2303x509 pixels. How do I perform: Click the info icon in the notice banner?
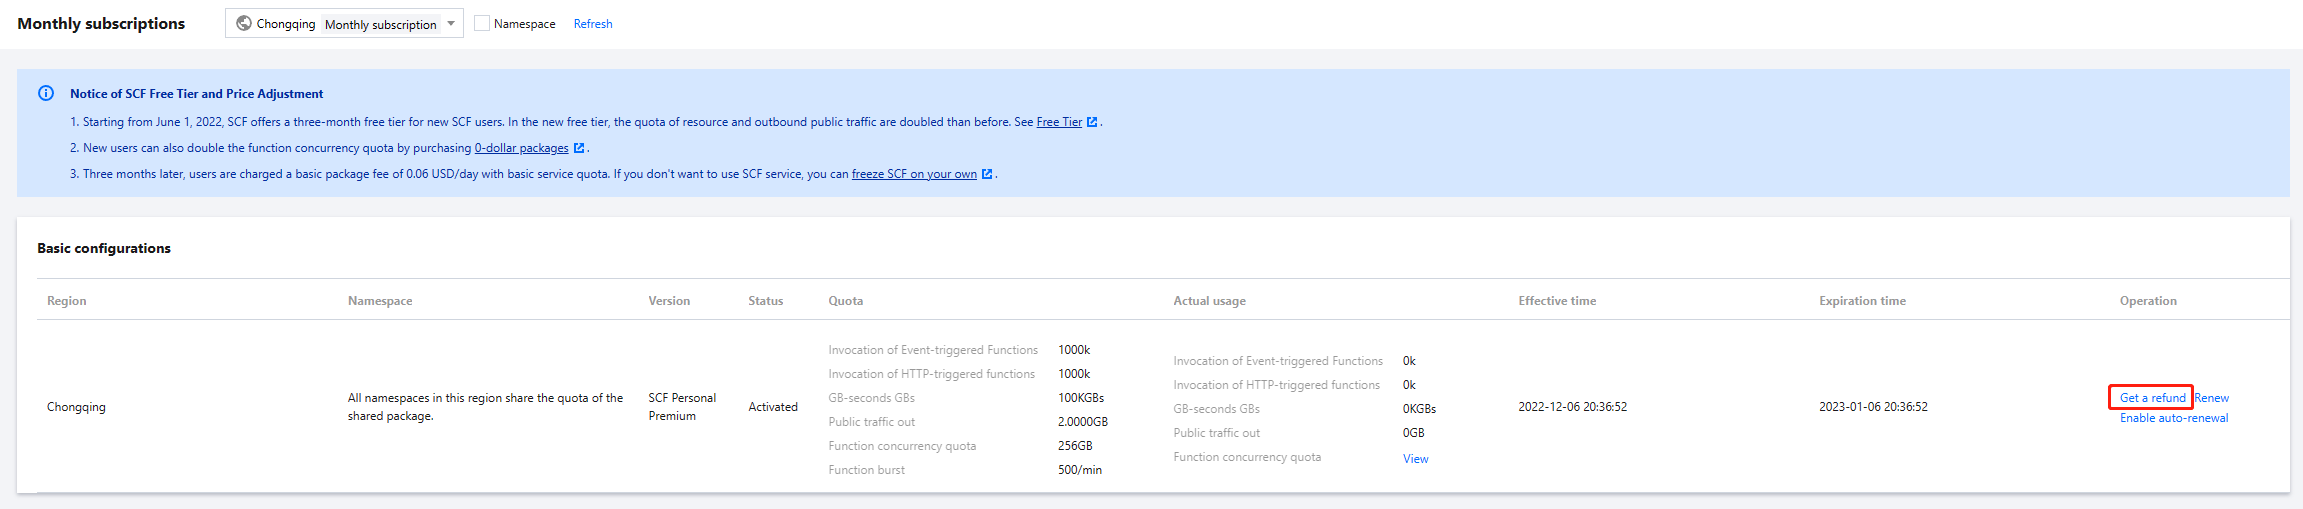[x=46, y=93]
